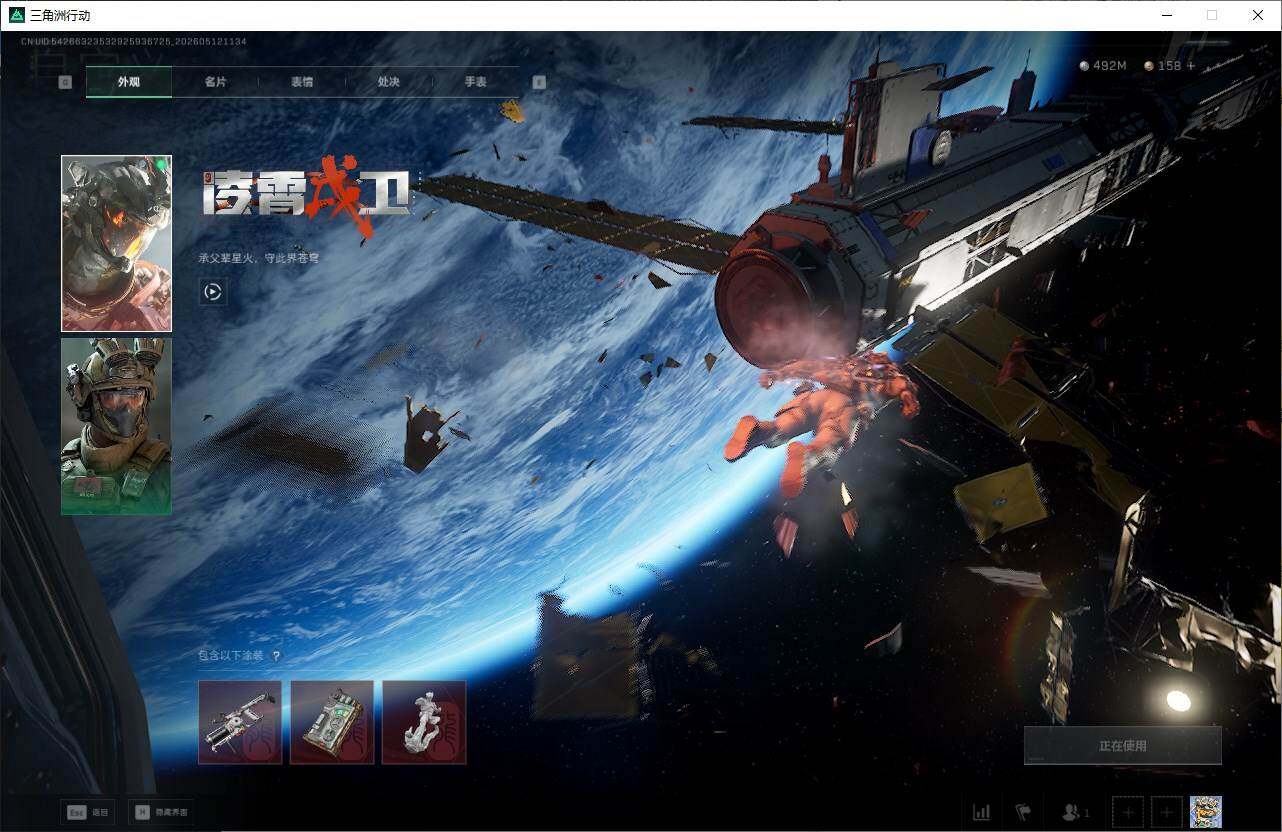Open the 包含以下涂装 help question mark
This screenshot has height=832, width=1282.
[x=276, y=656]
